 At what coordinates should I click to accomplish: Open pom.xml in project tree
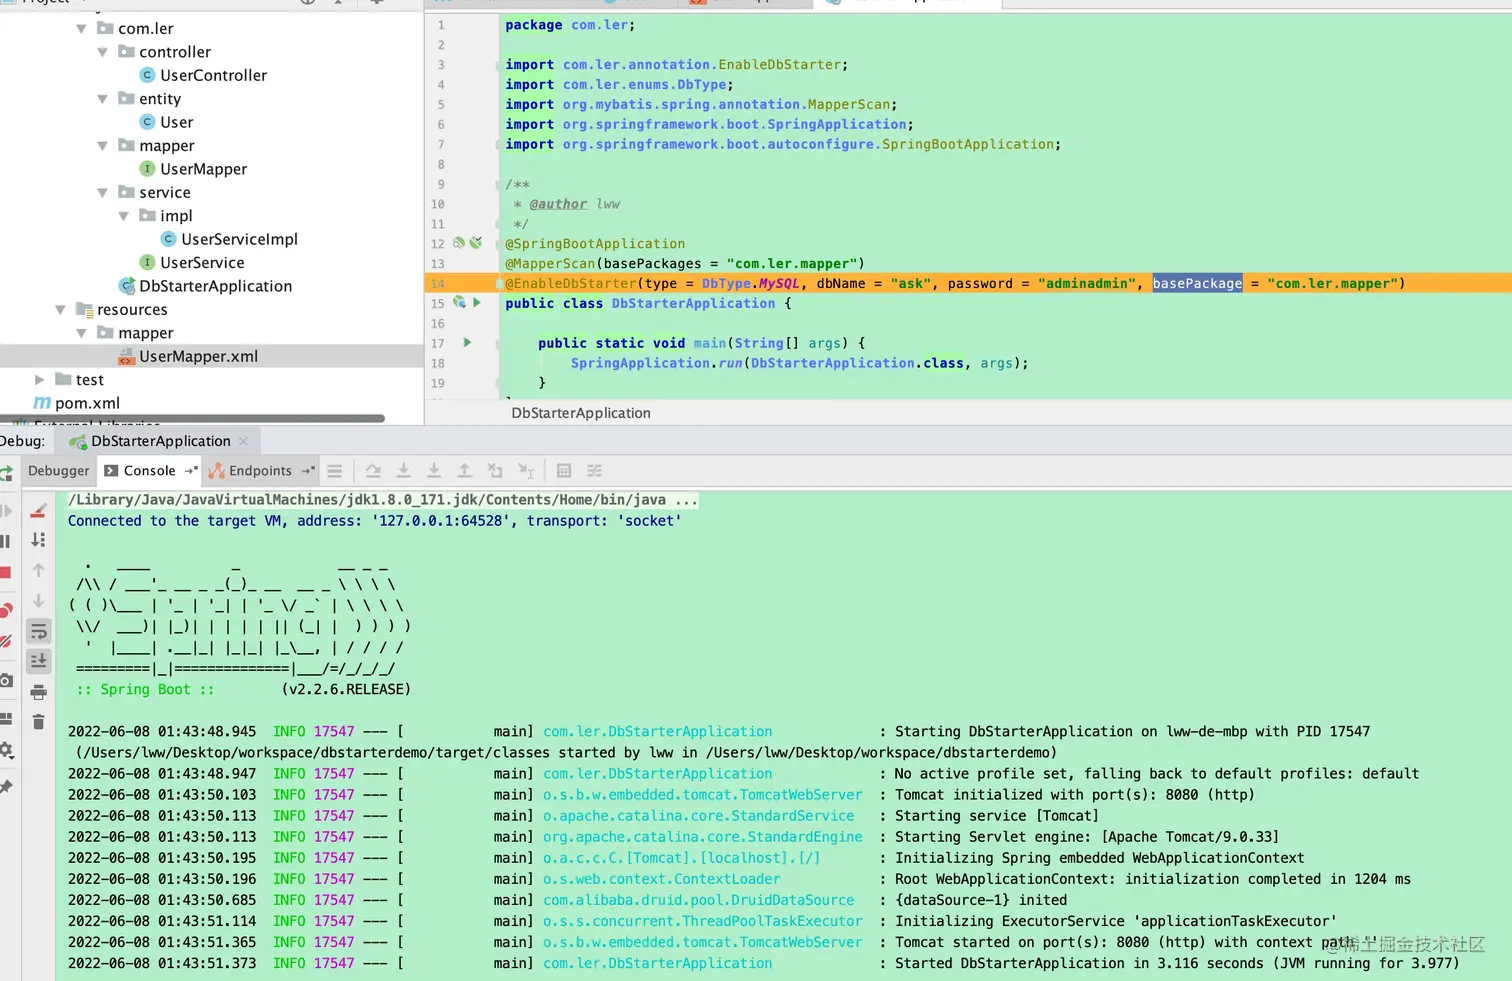tap(87, 403)
